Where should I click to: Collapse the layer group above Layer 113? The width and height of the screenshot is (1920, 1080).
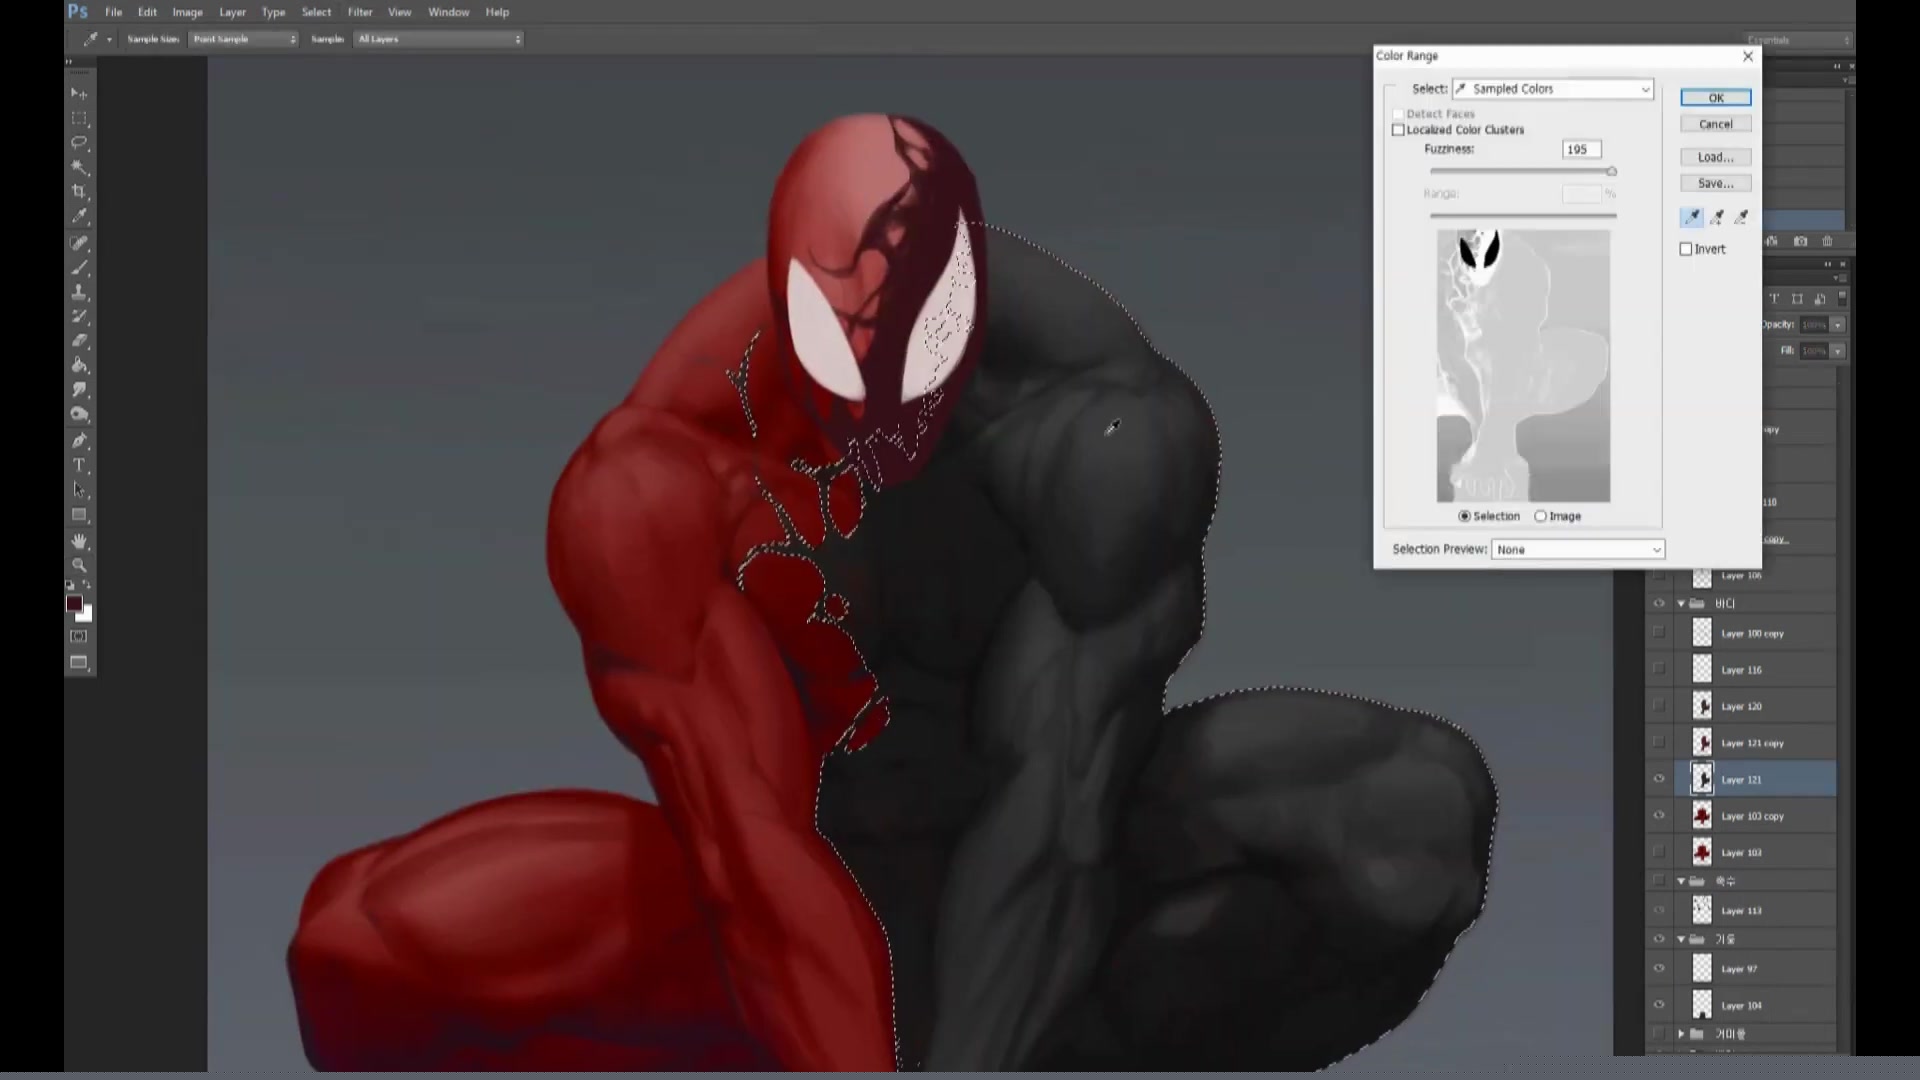1681,881
